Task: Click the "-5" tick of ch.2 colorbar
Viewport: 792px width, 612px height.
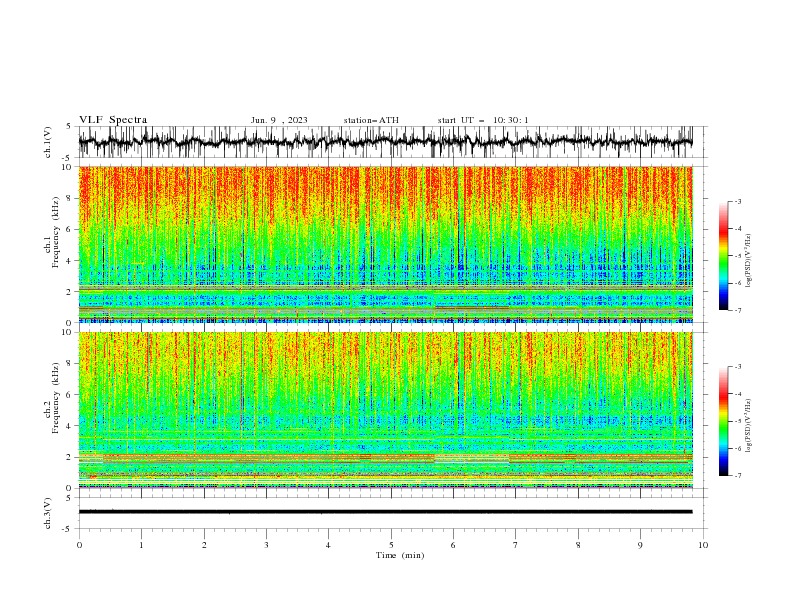Action: tap(738, 421)
